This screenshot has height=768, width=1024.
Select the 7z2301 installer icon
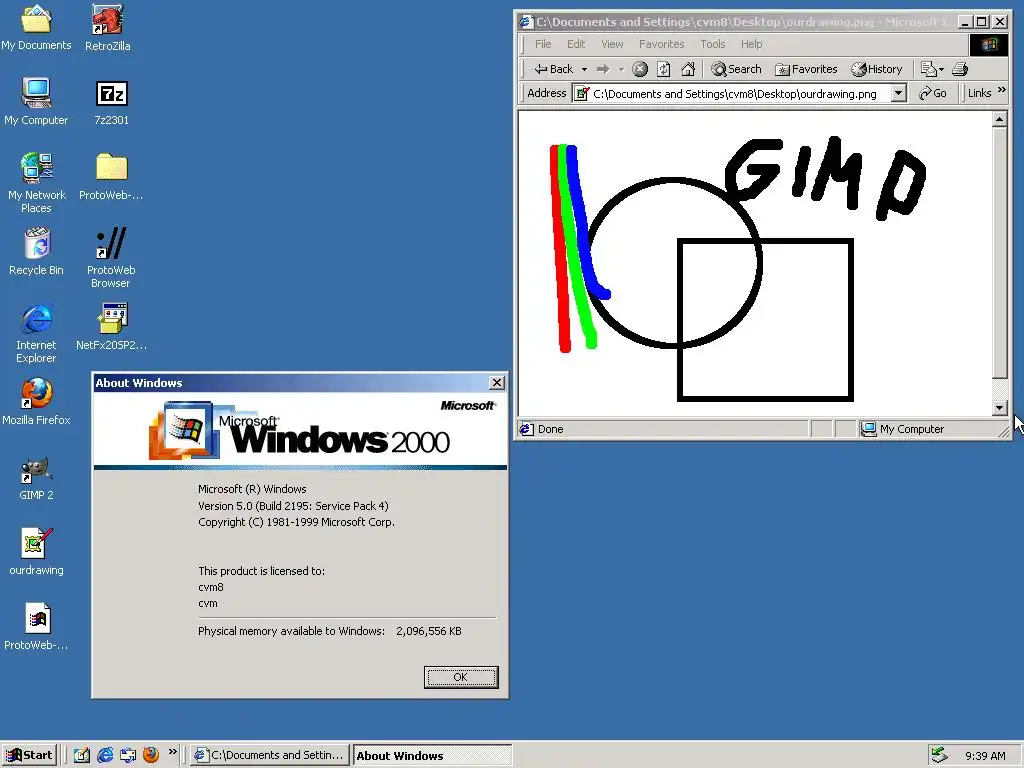pos(111,102)
